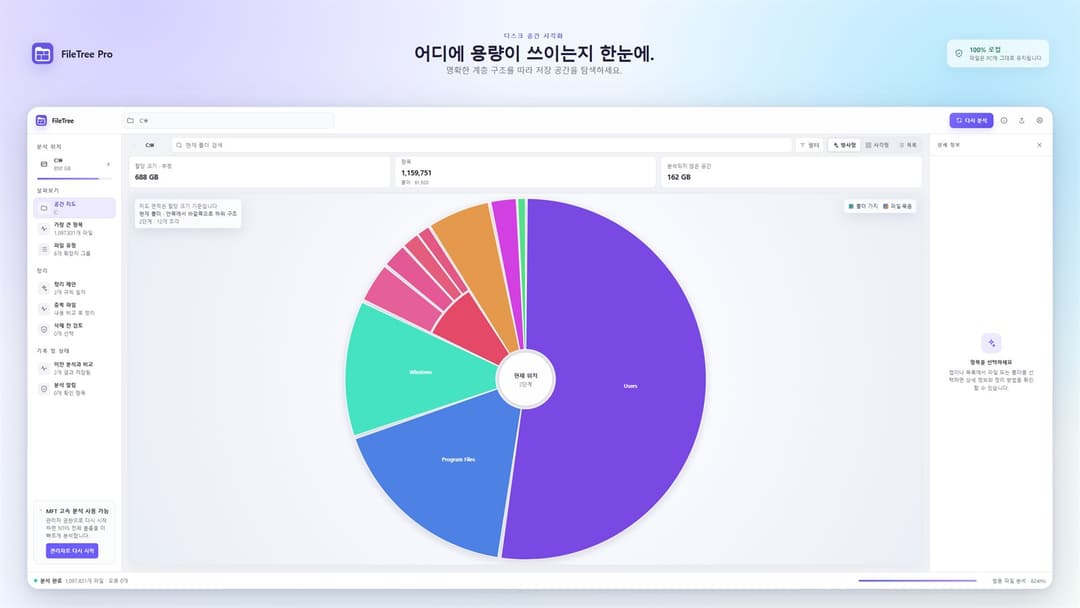
Task: Click the 688 GB allocated size card
Action: point(260,172)
